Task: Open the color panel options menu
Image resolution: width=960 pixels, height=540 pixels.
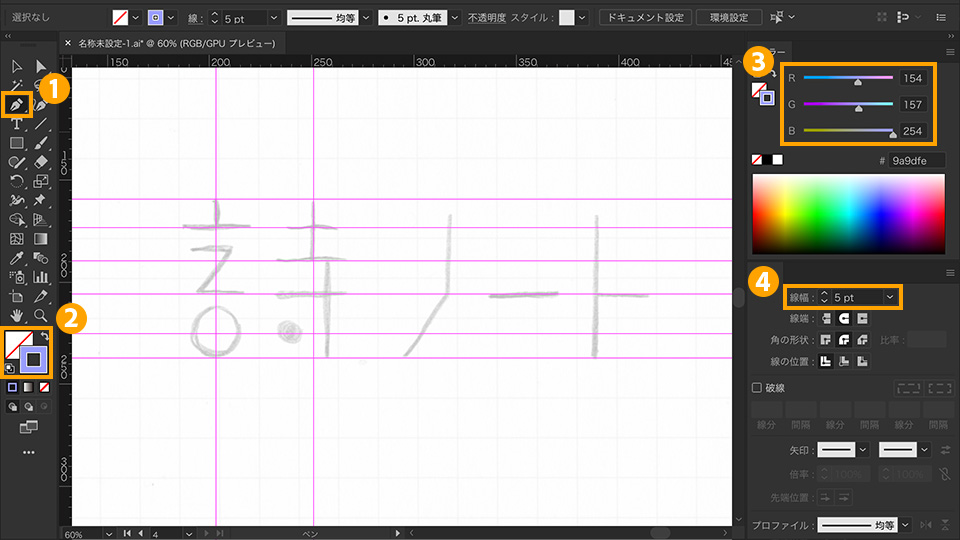Action: [x=950, y=53]
